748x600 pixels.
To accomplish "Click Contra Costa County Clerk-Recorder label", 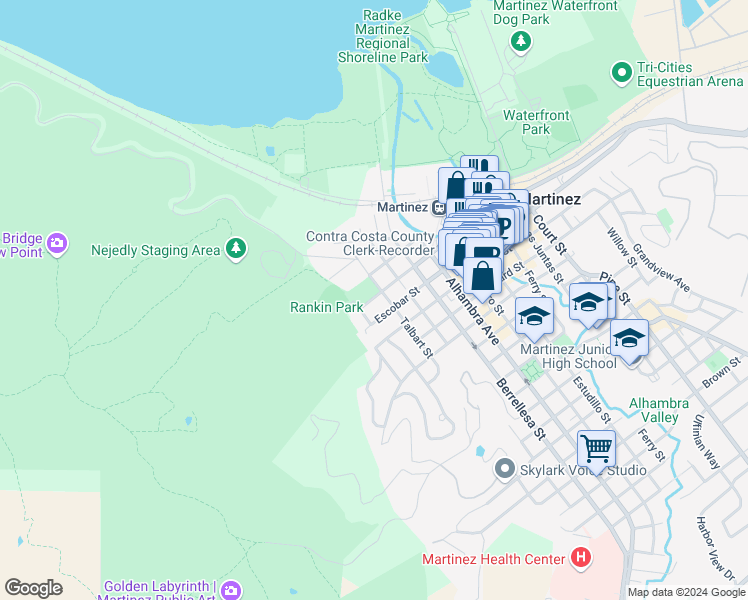I will pos(370,243).
